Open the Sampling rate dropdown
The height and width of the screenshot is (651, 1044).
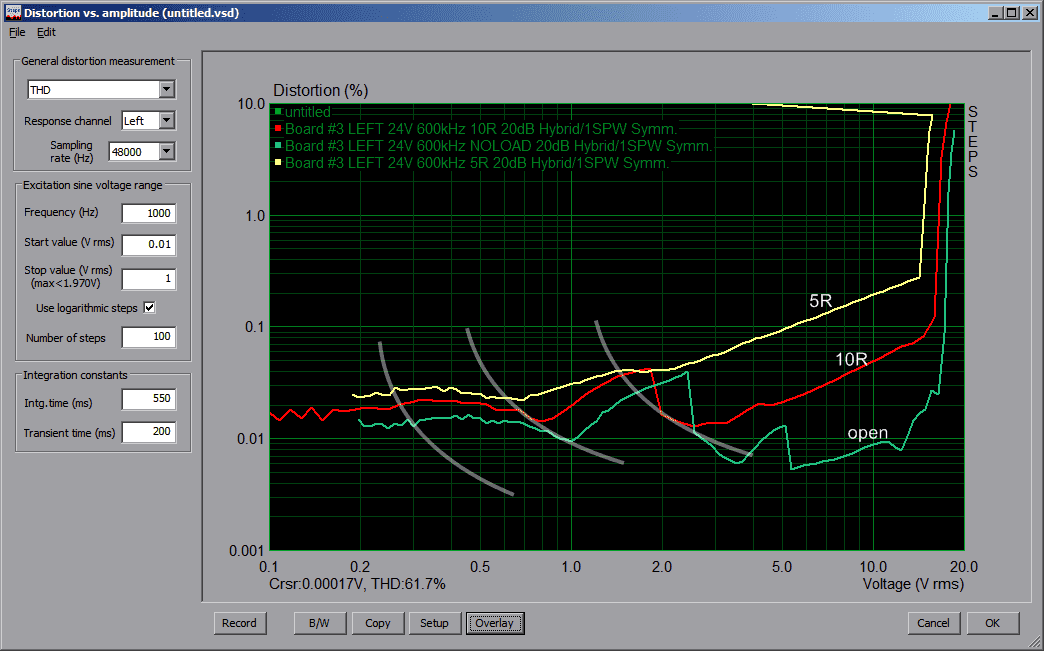coord(166,152)
